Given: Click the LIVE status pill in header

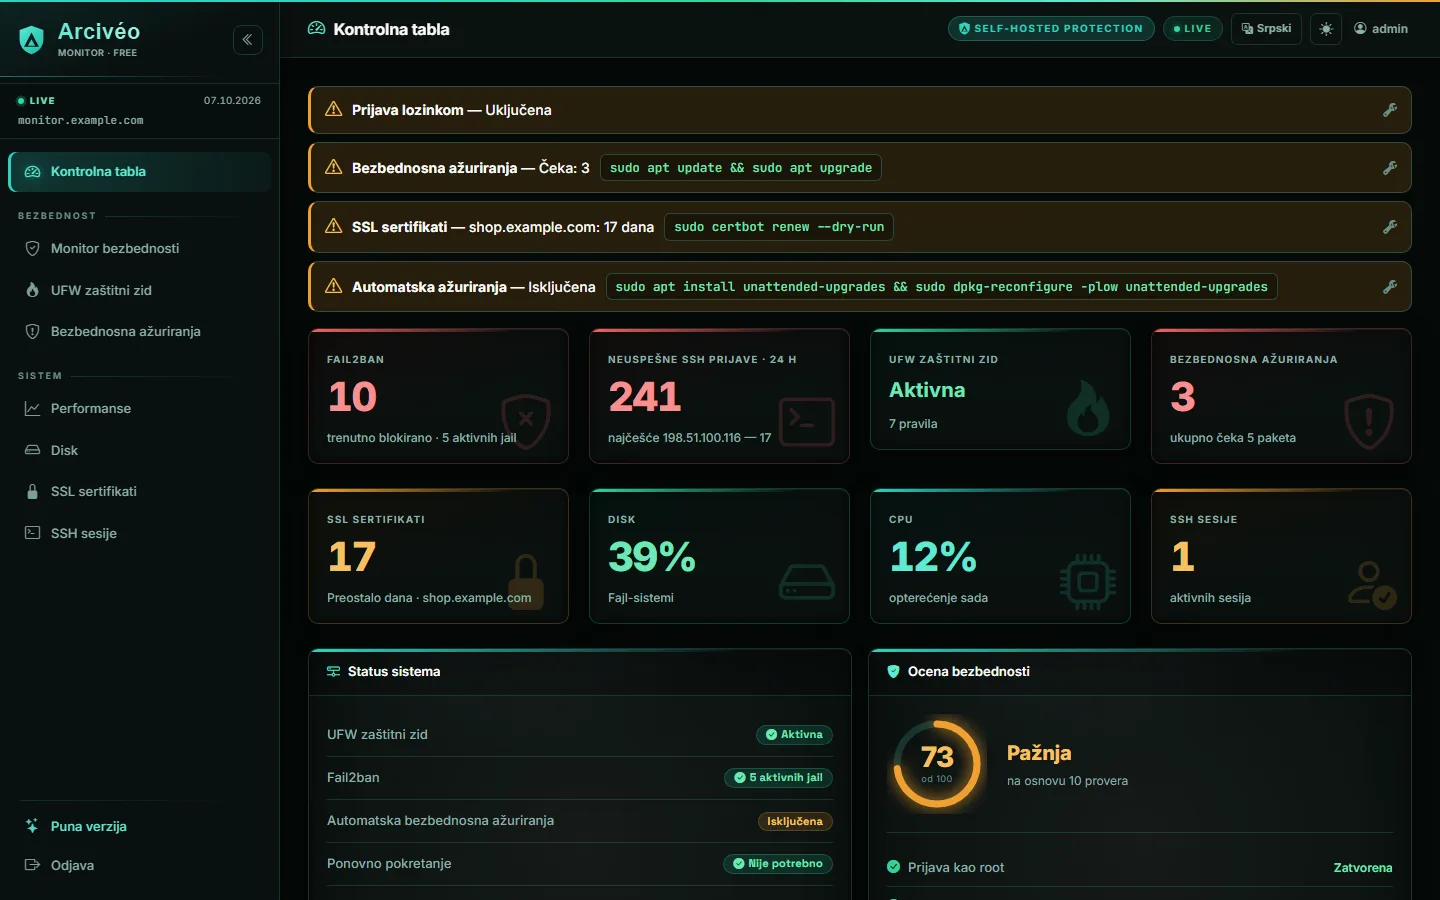Looking at the screenshot, I should tap(1192, 29).
